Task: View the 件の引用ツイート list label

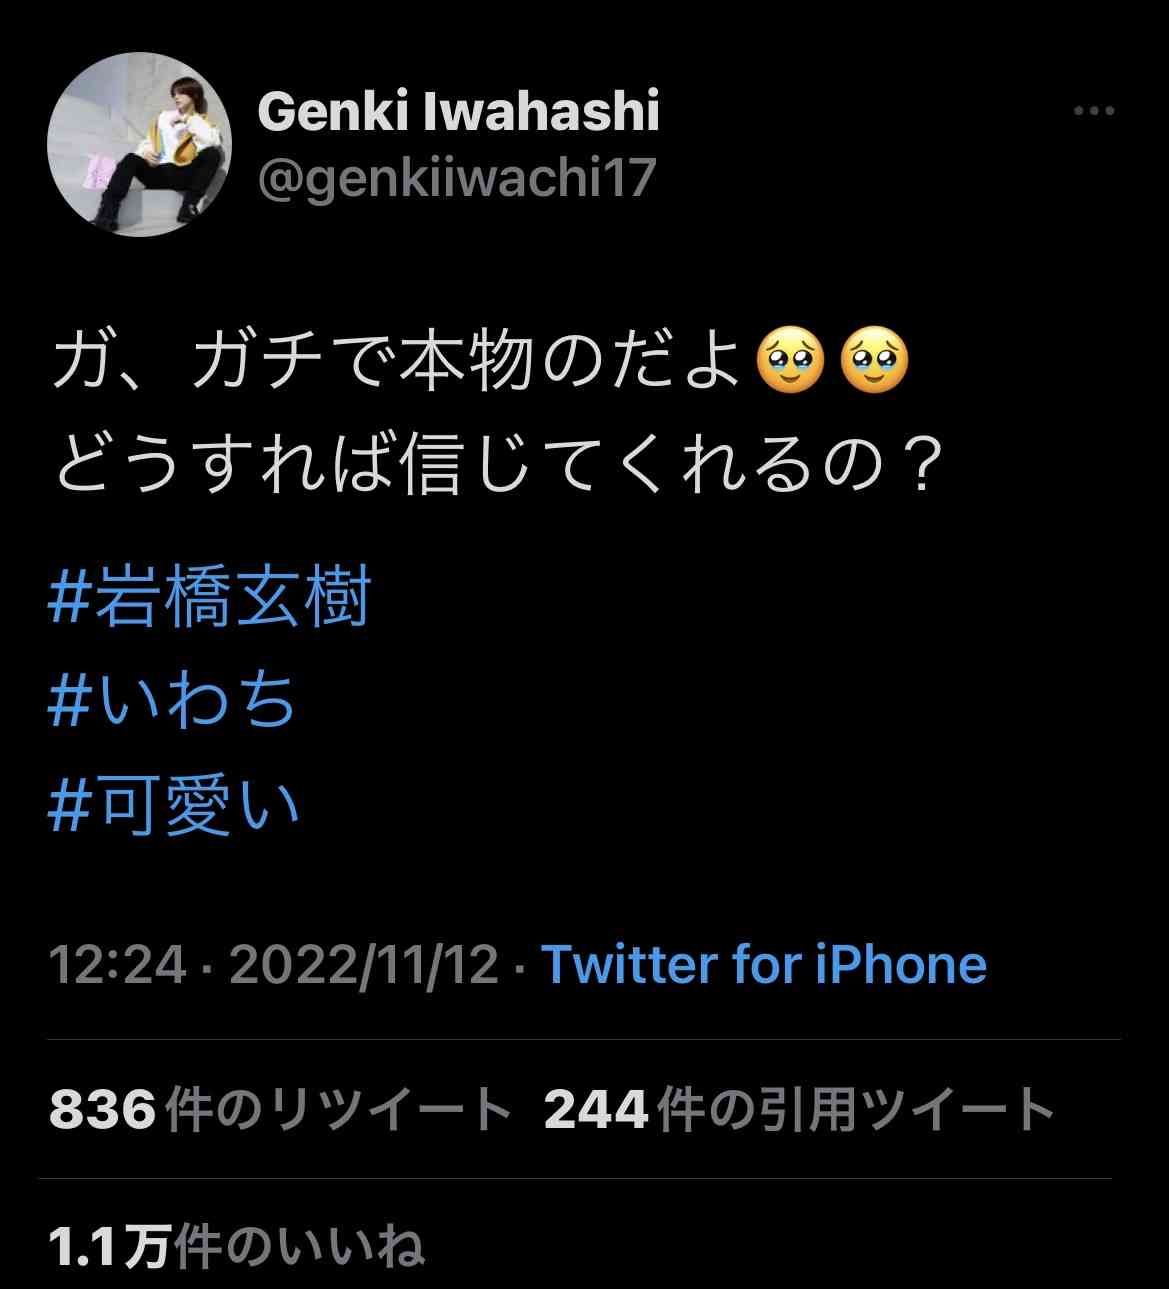Action: tap(857, 1109)
